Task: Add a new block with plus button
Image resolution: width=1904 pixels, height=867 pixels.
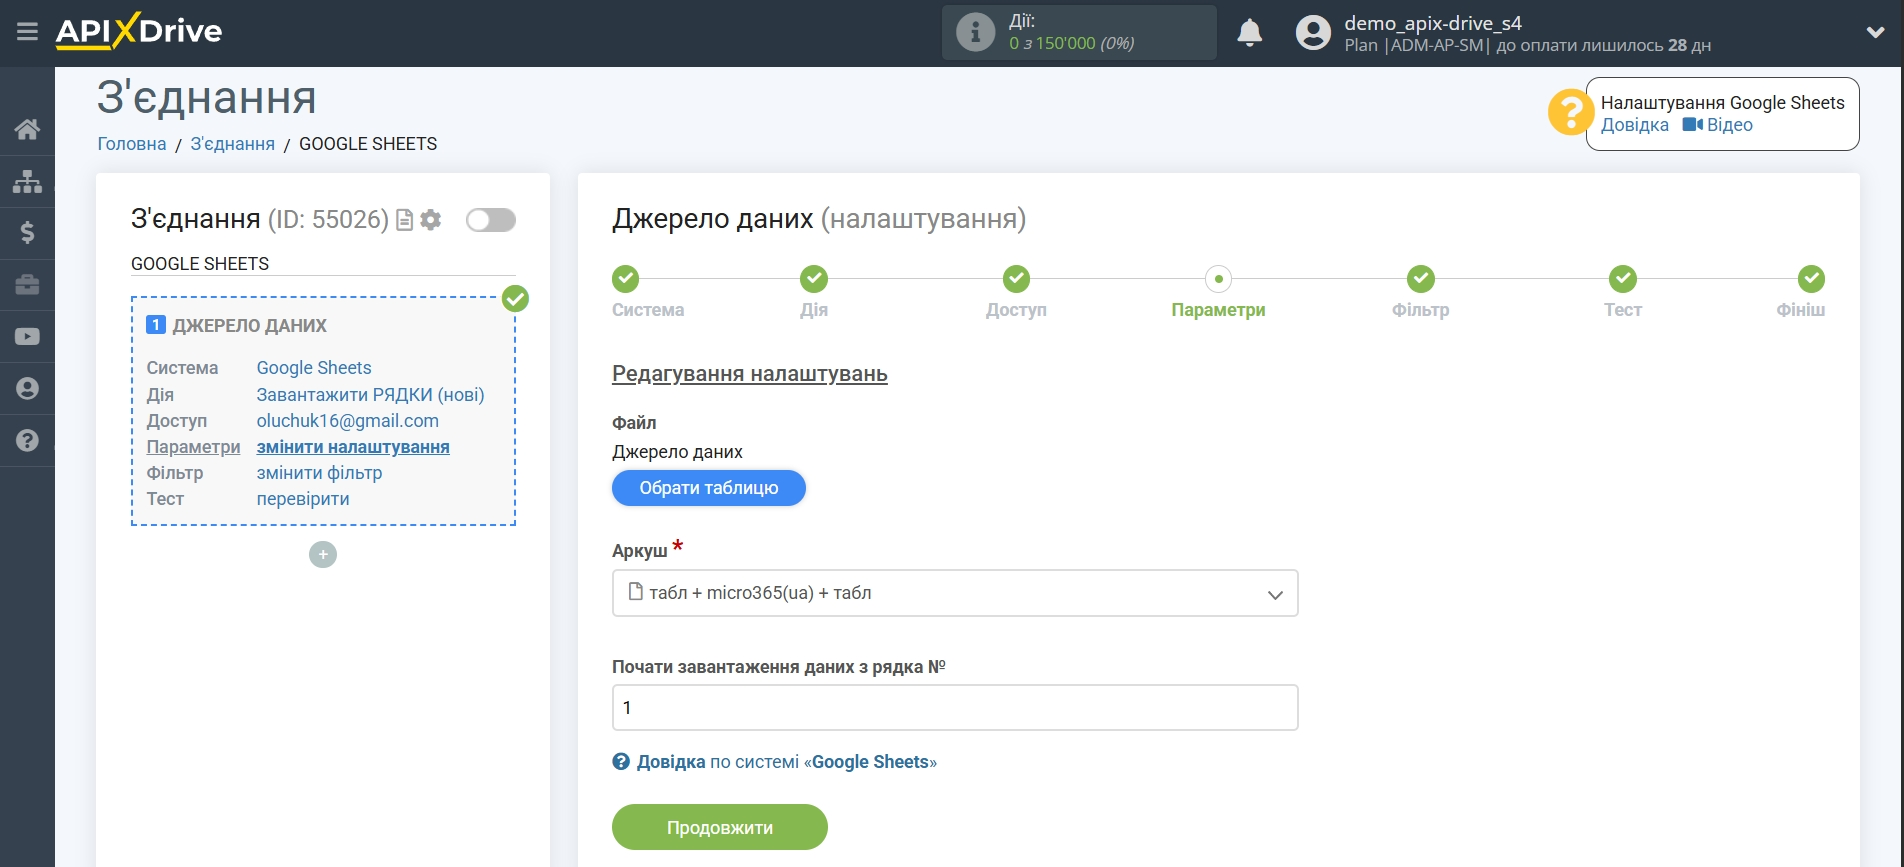Action: point(323,554)
